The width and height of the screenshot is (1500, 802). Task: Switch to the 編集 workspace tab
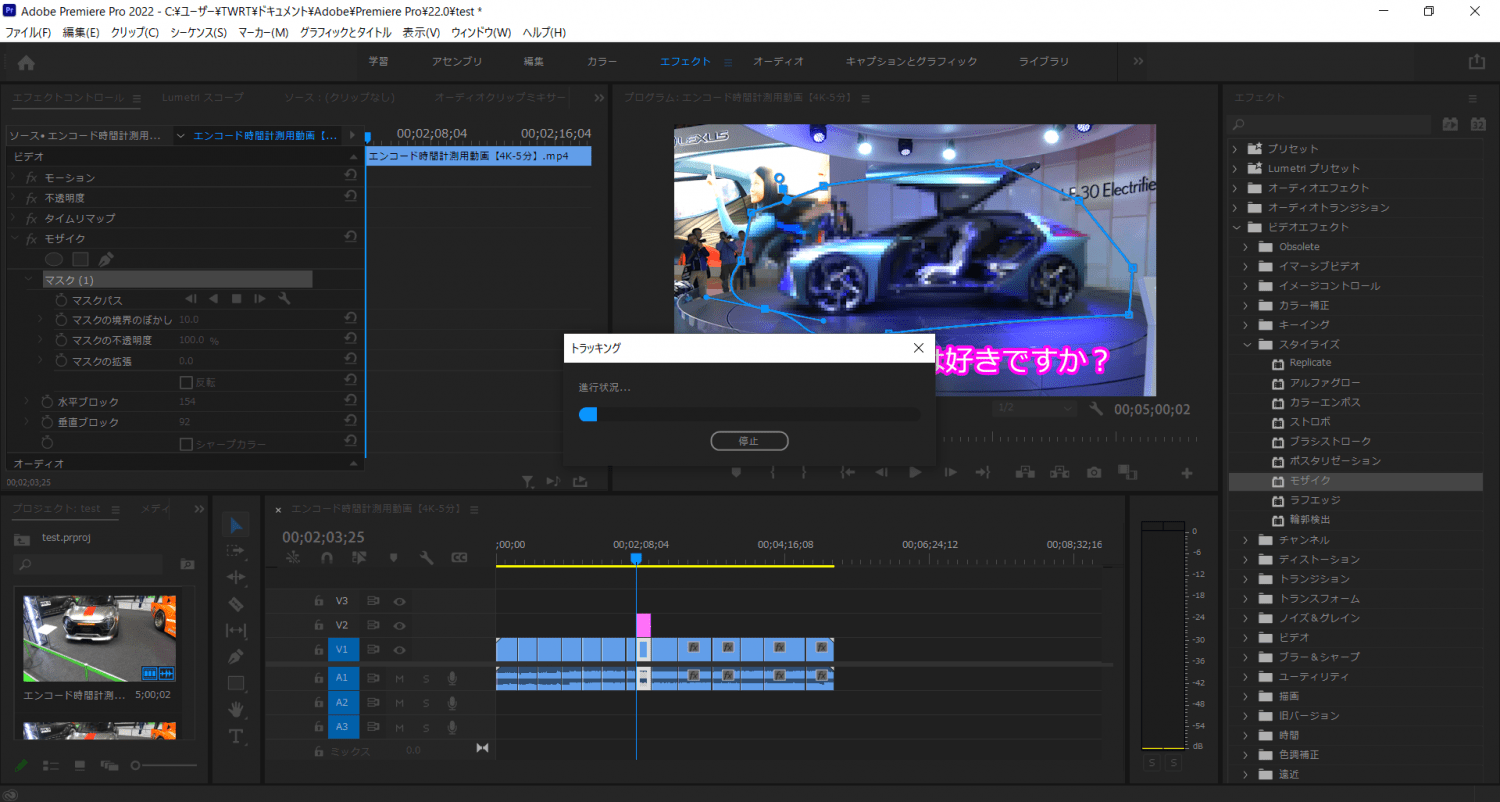pyautogui.click(x=534, y=61)
